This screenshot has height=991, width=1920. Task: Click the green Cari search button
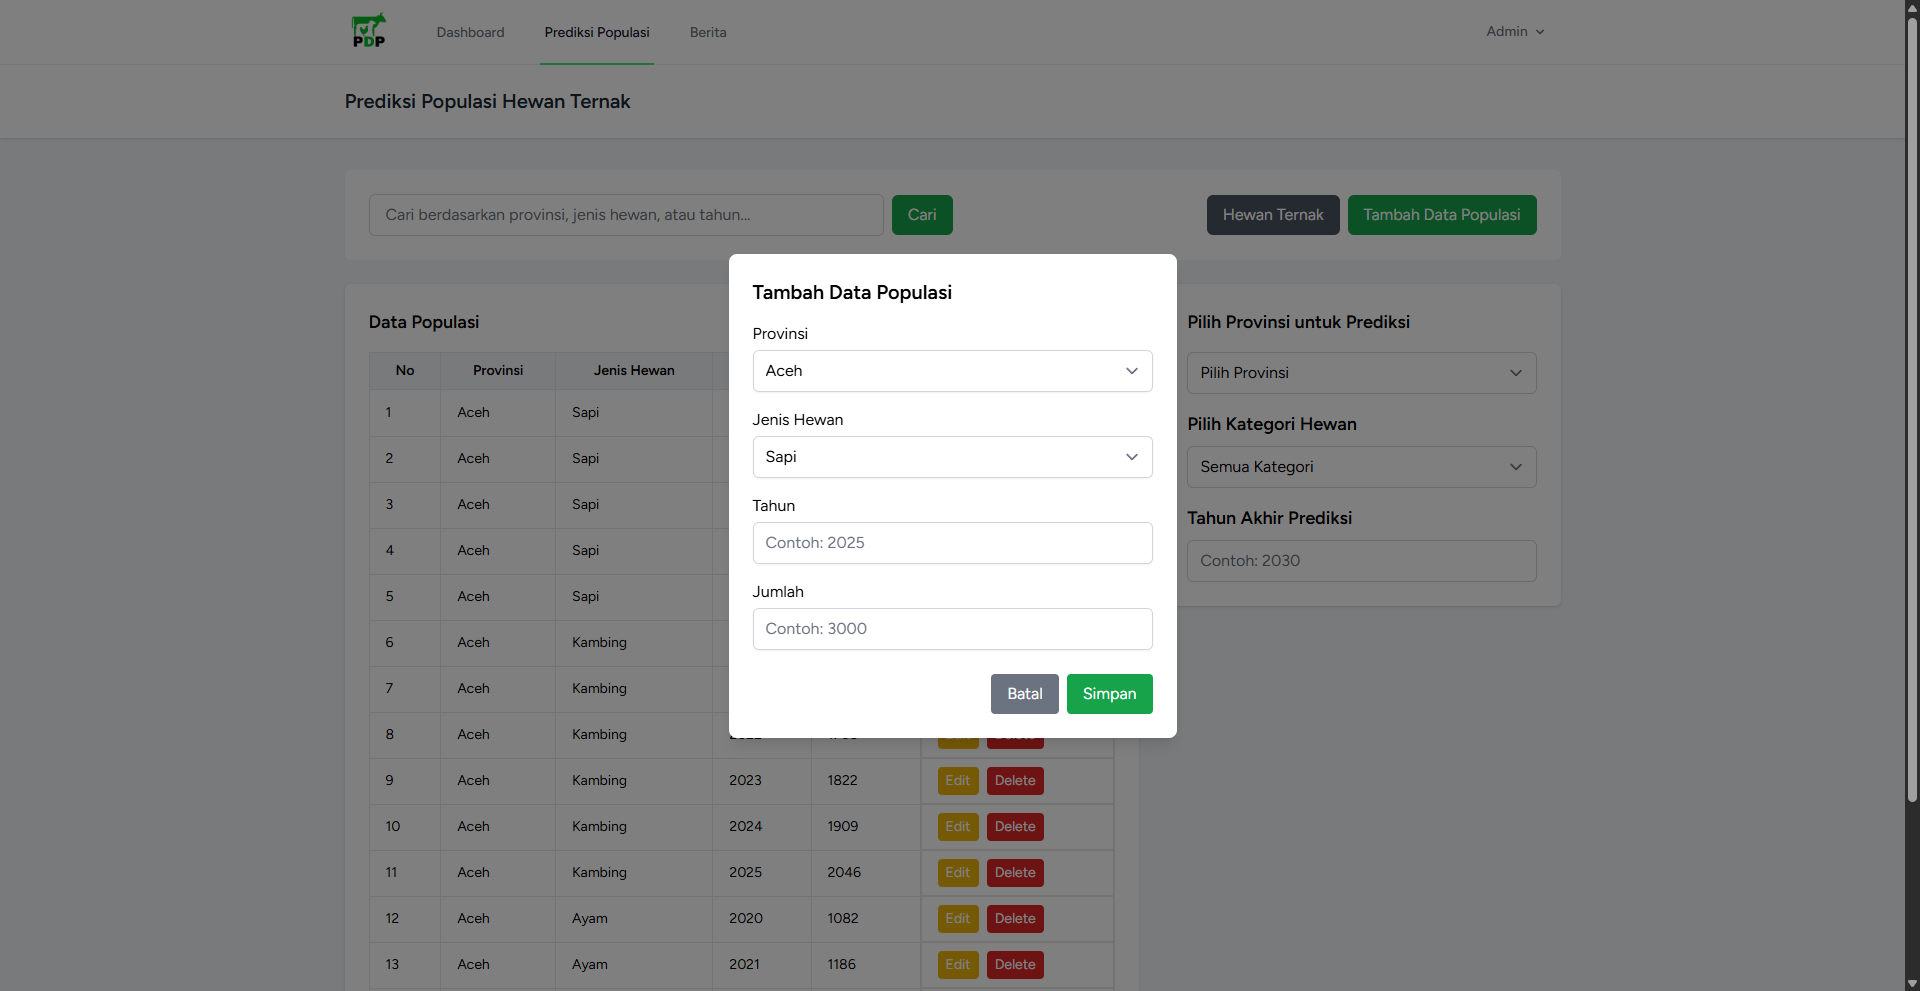[921, 215]
